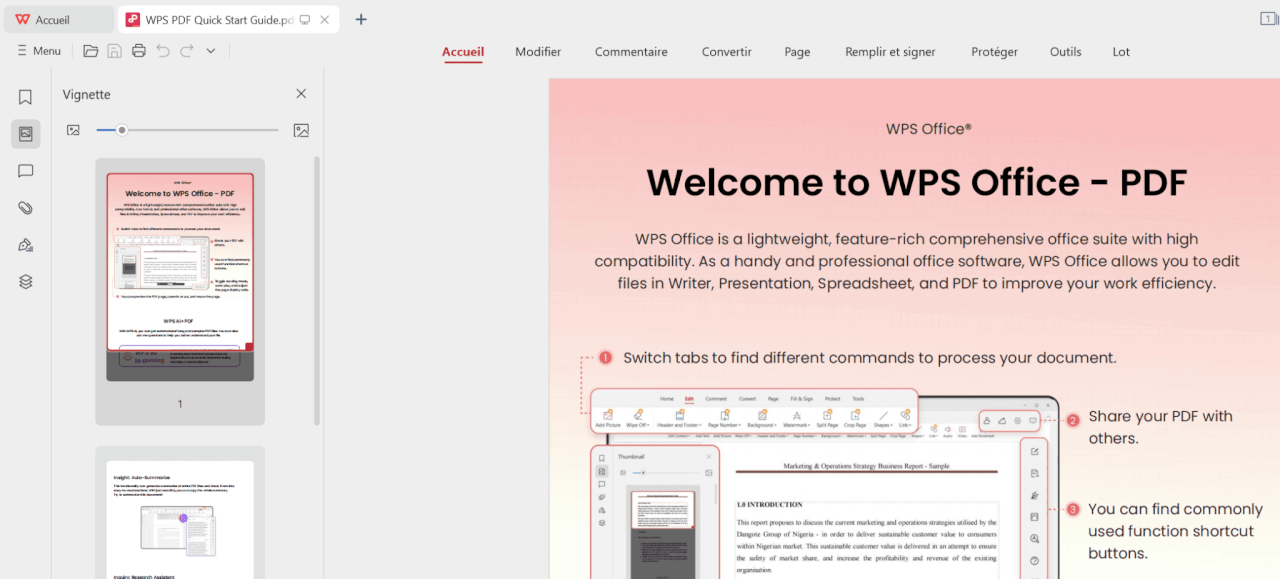Click the WPS Office® text in document

[928, 129]
